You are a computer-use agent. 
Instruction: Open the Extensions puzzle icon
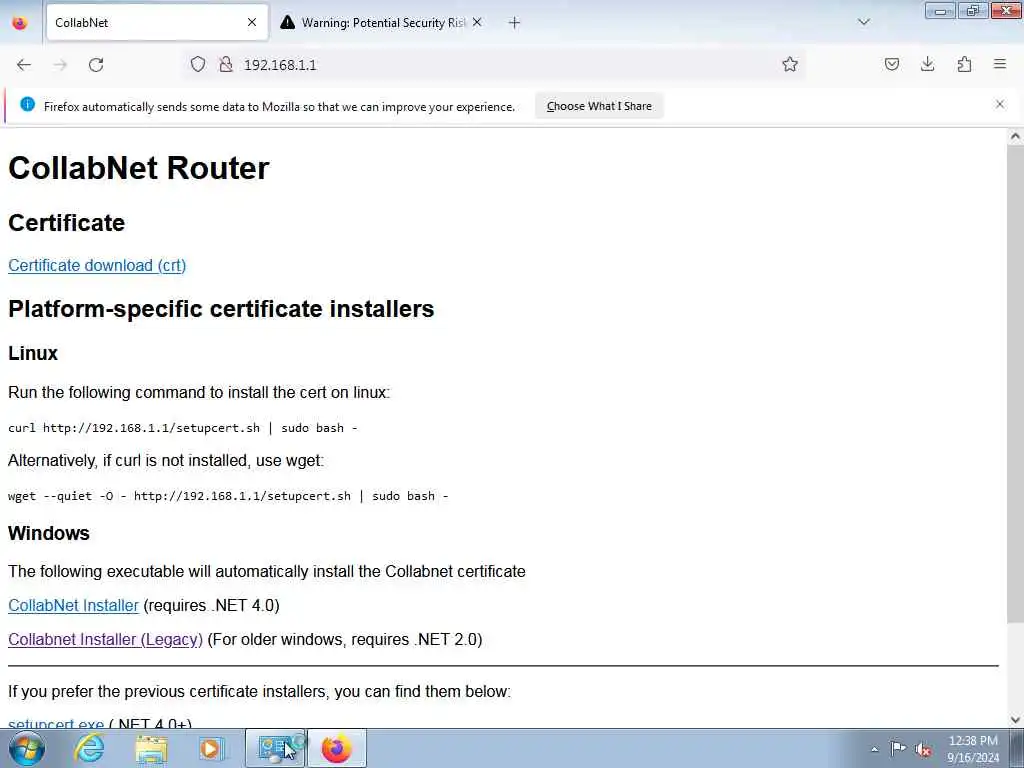pyautogui.click(x=964, y=64)
